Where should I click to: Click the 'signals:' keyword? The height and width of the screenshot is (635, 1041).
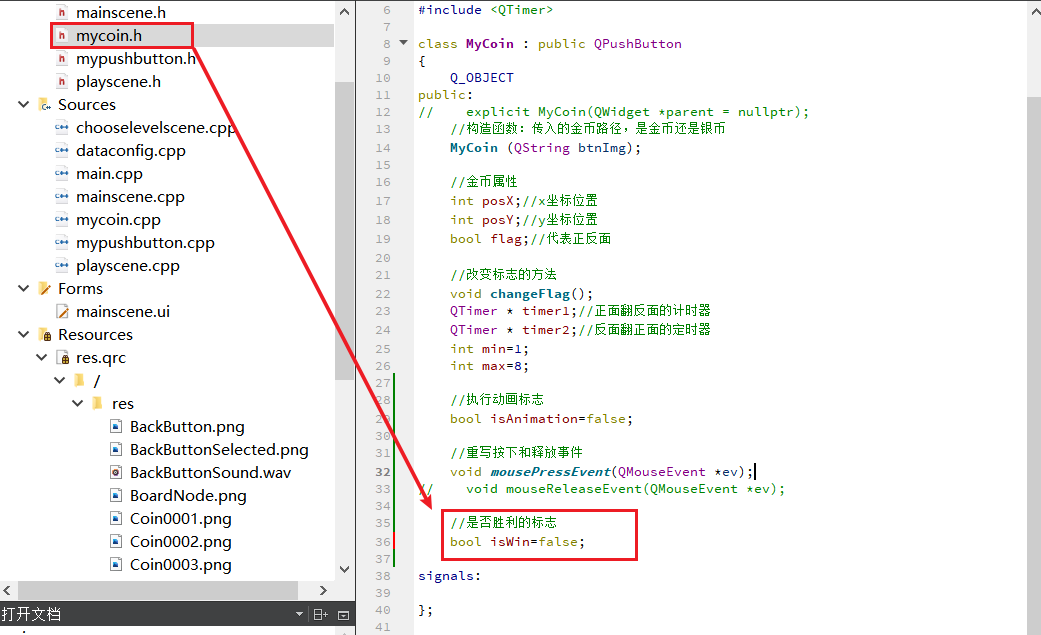coord(449,576)
